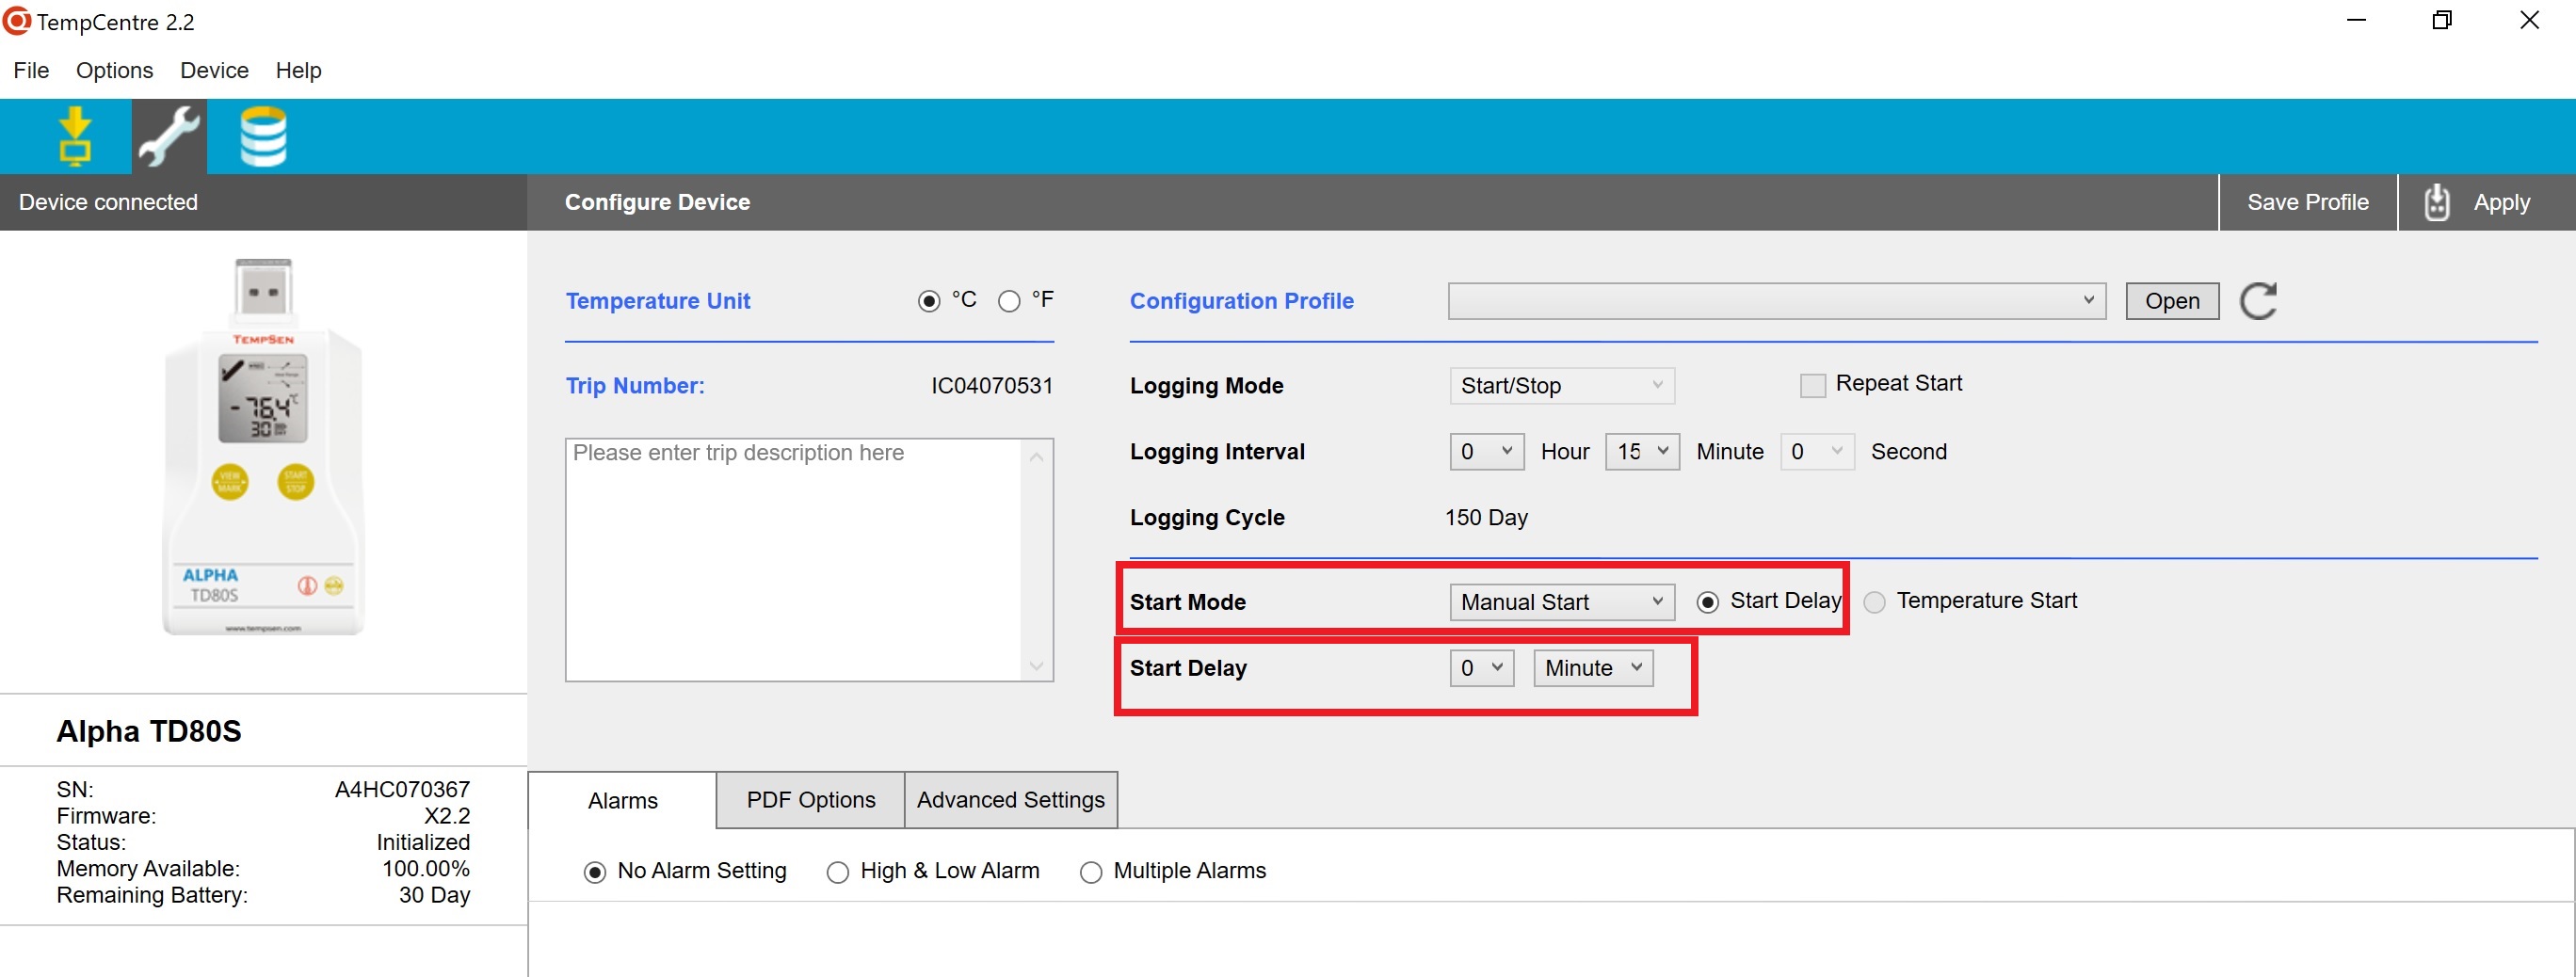Select the High & Low Alarm option
The width and height of the screenshot is (2576, 977).
tap(838, 872)
